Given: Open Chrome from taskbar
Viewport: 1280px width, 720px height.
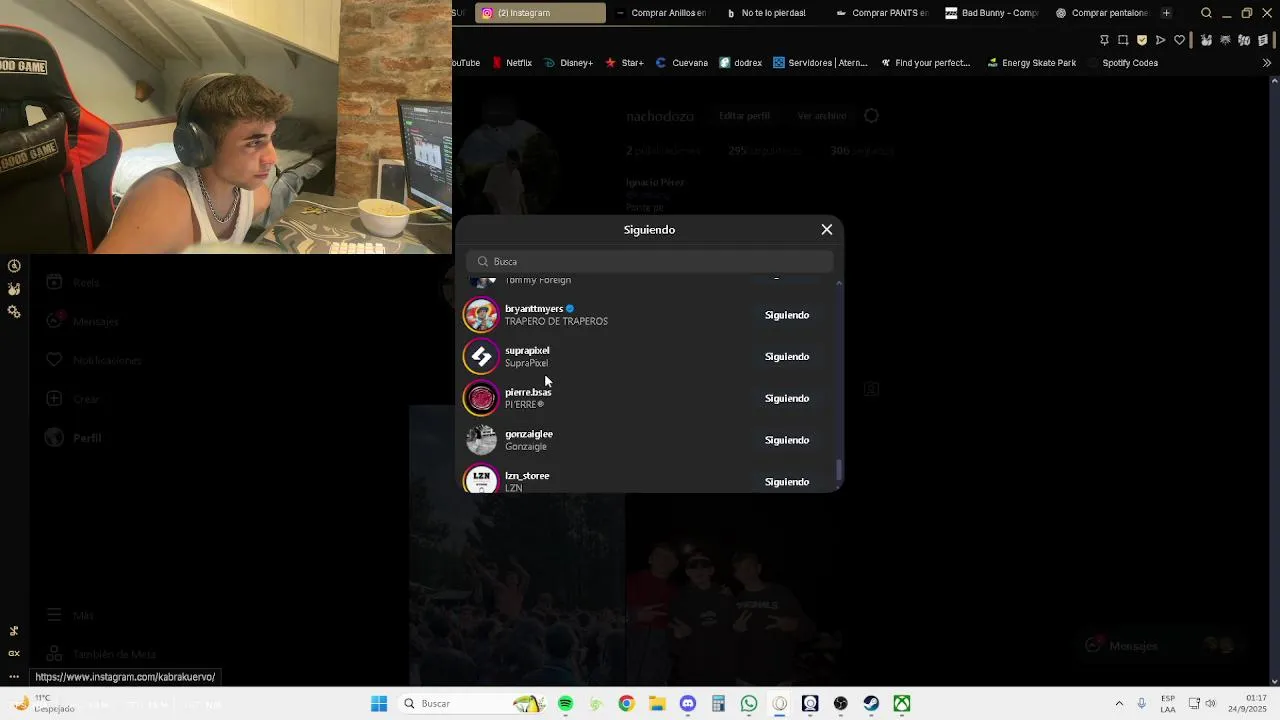Looking at the screenshot, I should click(x=626, y=704).
